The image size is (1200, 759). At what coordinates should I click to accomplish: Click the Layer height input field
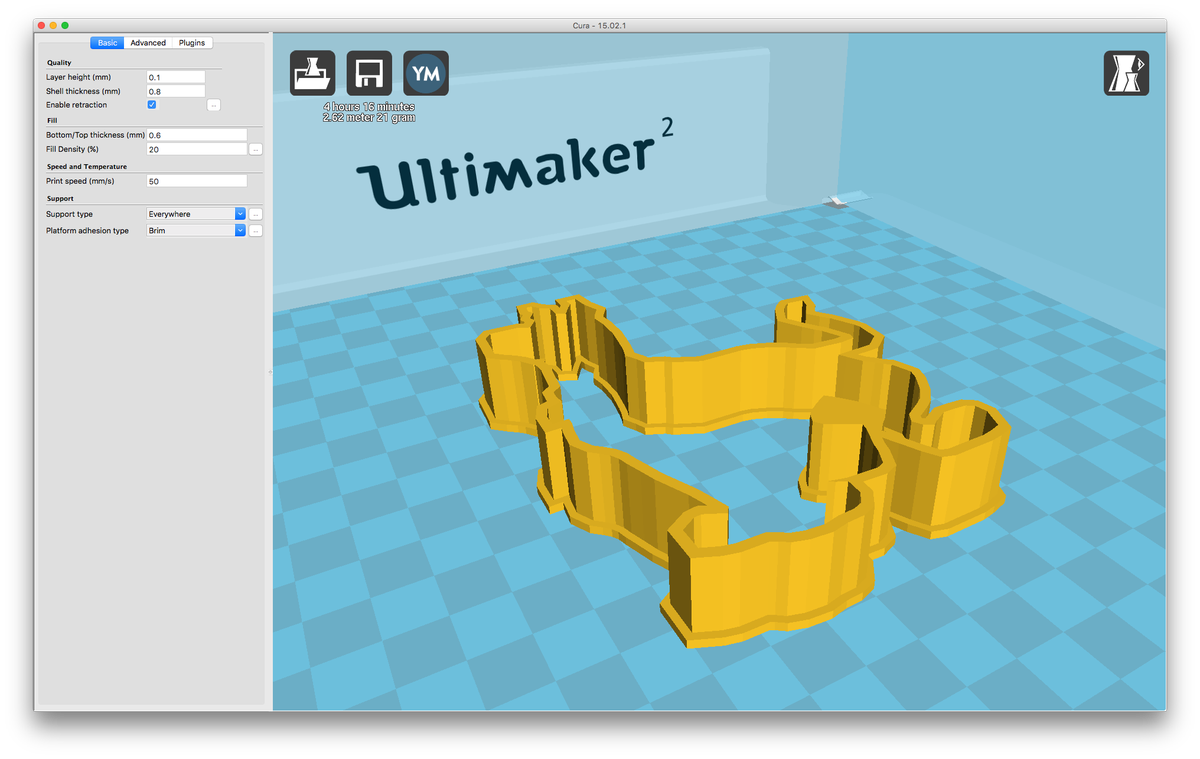(176, 77)
